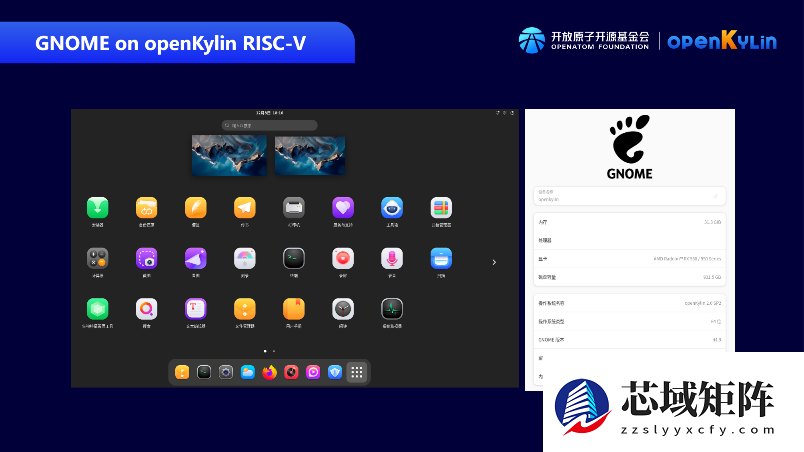Open the clock app
Image resolution: width=804 pixels, height=452 pixels.
coord(343,309)
